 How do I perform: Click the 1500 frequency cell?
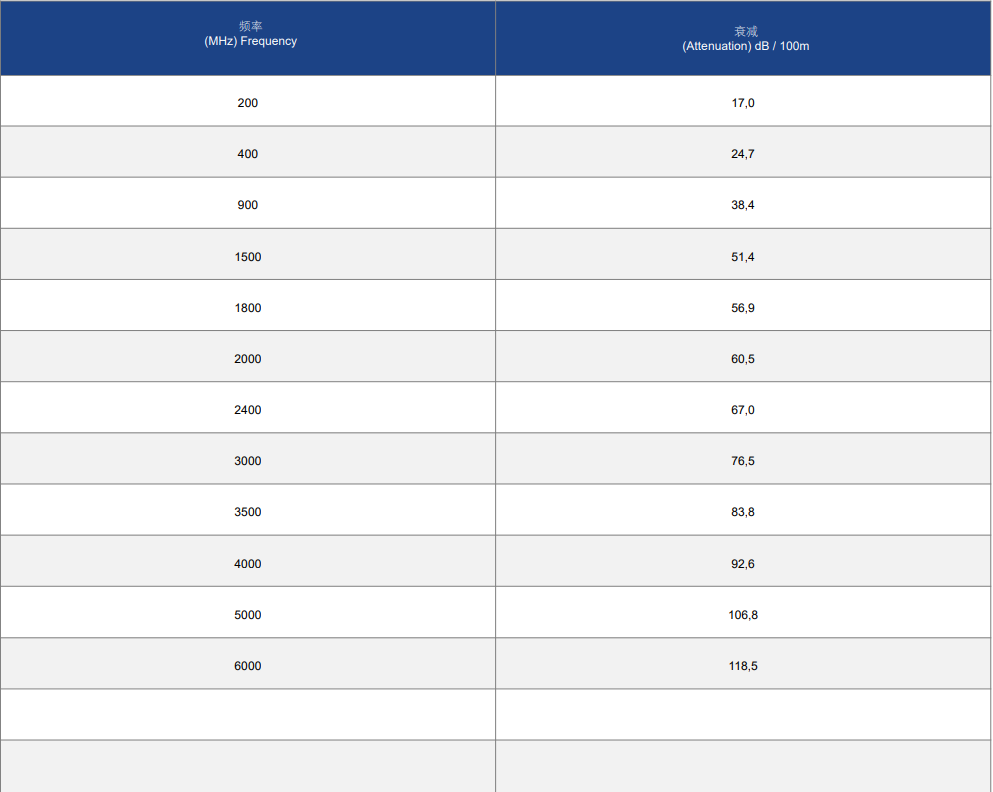pos(248,255)
